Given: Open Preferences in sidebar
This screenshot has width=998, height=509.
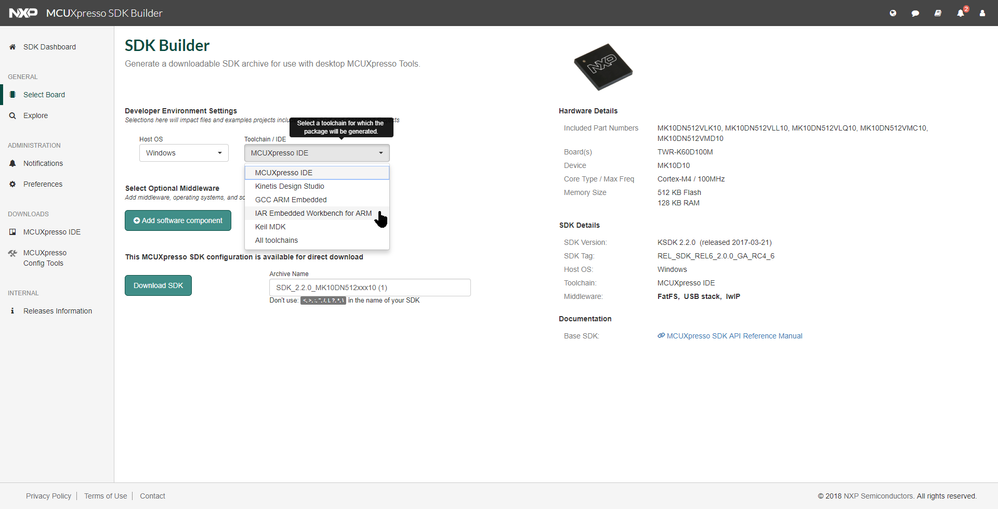Looking at the screenshot, I should coord(43,185).
